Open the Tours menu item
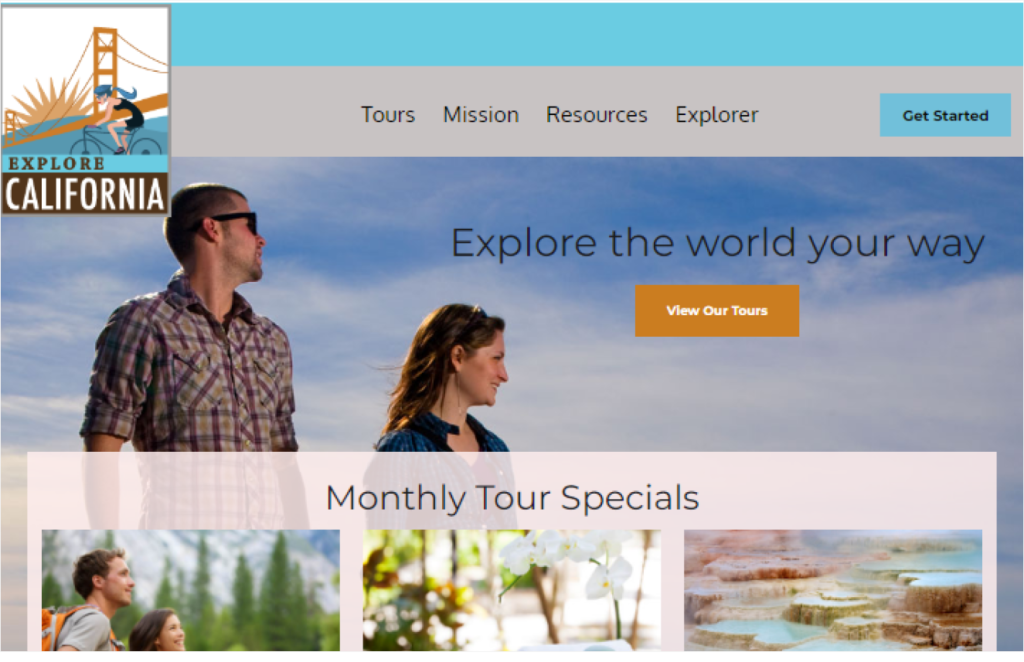The image size is (1024, 662). click(x=388, y=115)
